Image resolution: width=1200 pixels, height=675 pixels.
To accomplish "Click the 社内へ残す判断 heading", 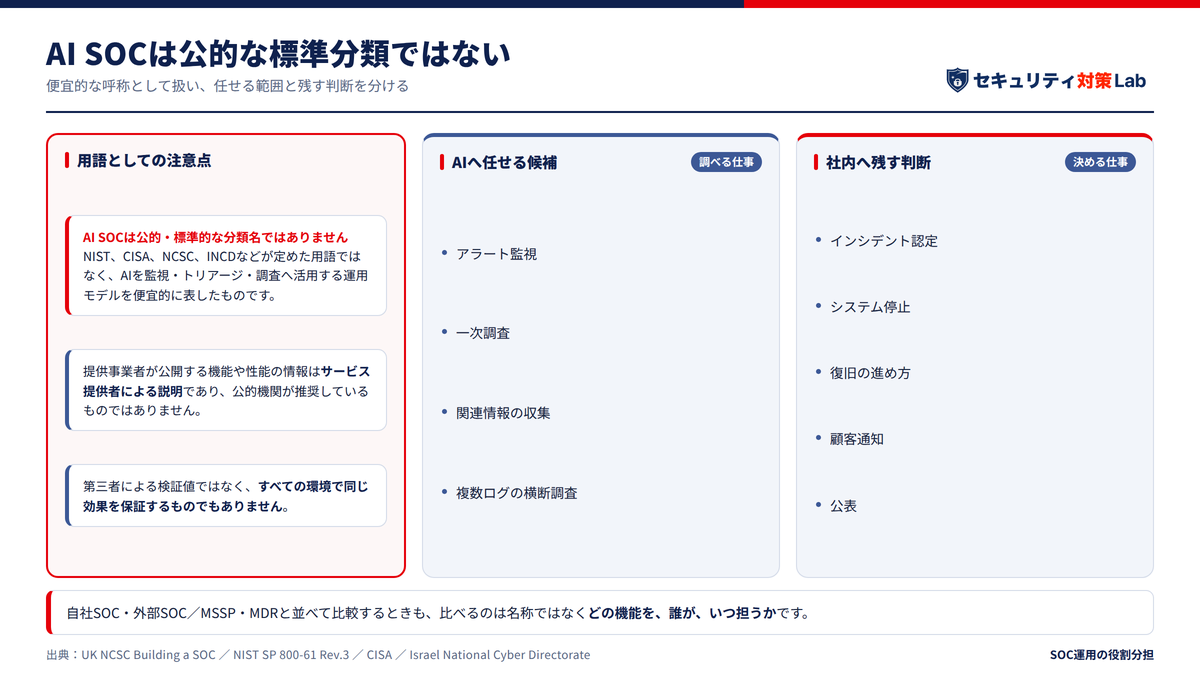I will coord(878,162).
